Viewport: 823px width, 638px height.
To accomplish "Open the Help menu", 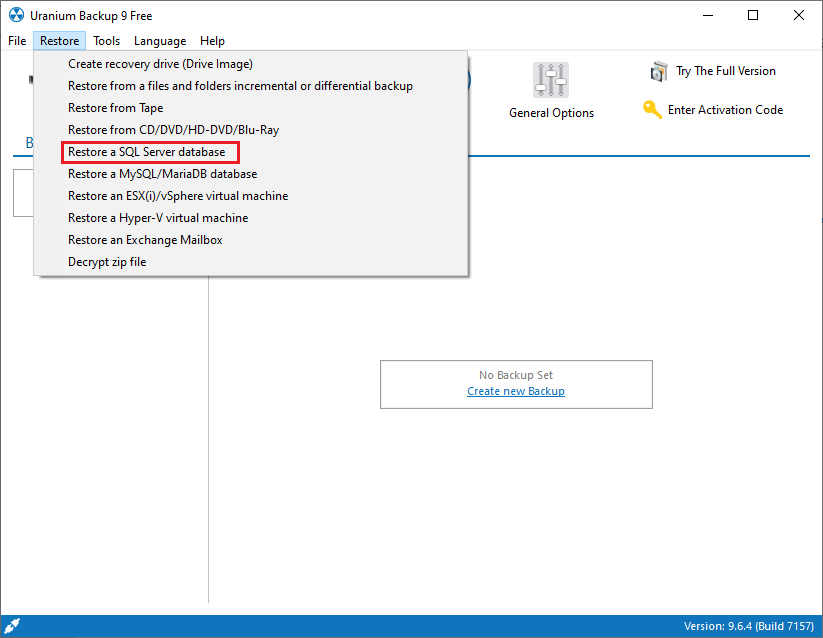I will (x=212, y=41).
